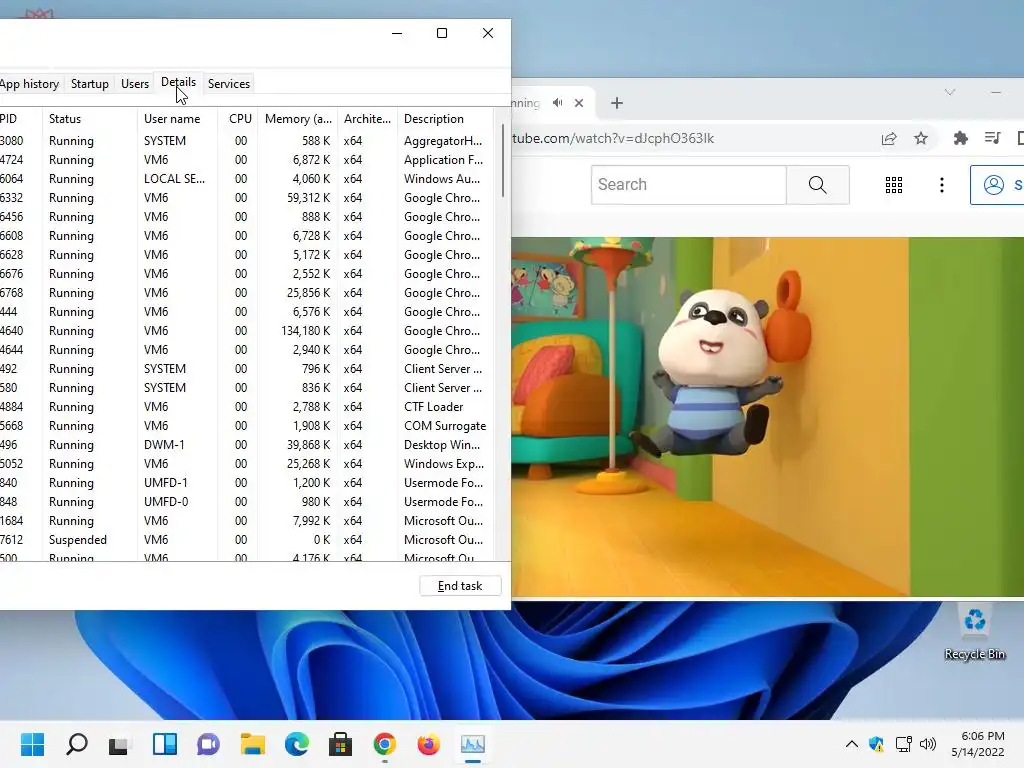The width and height of the screenshot is (1024, 768).
Task: Select the COM Surrogate process
Action: [x=246, y=426]
